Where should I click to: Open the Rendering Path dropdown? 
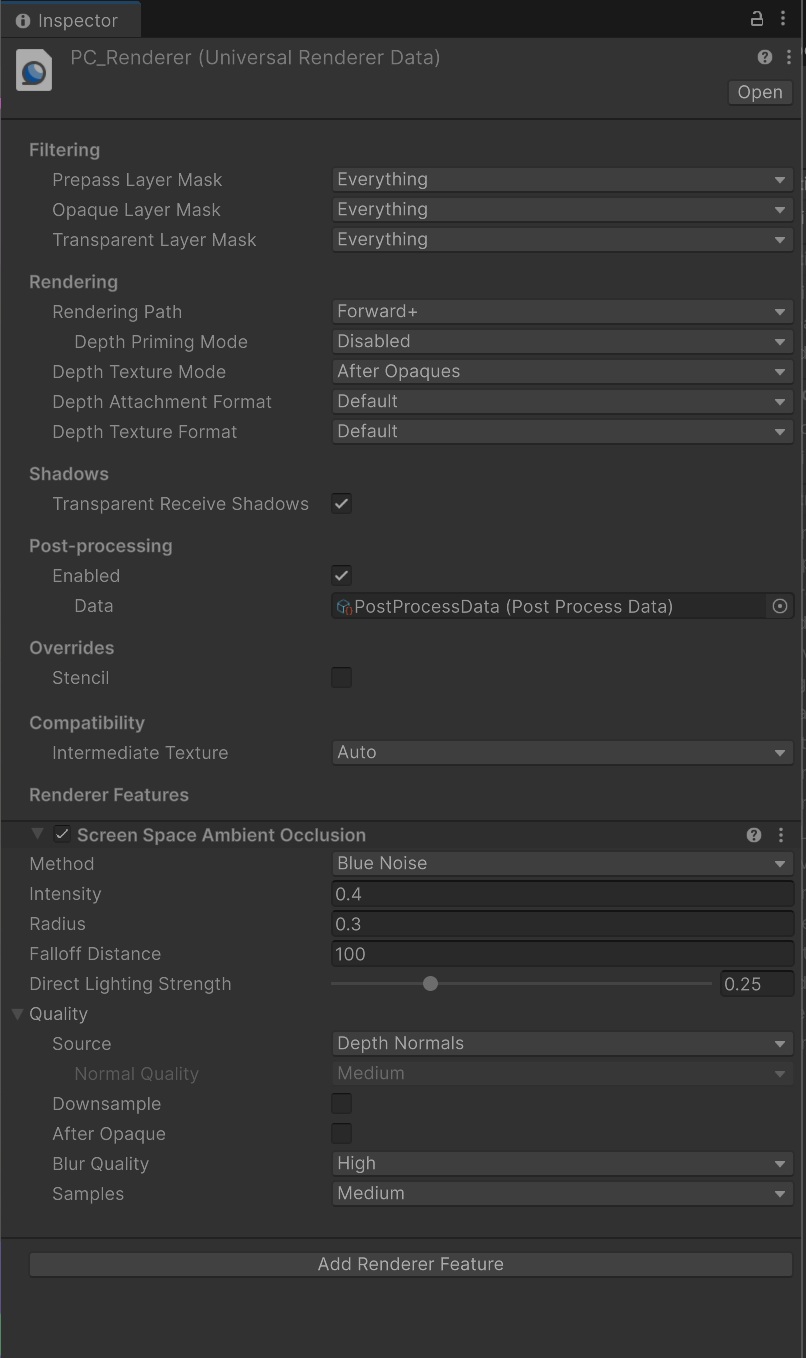(561, 312)
